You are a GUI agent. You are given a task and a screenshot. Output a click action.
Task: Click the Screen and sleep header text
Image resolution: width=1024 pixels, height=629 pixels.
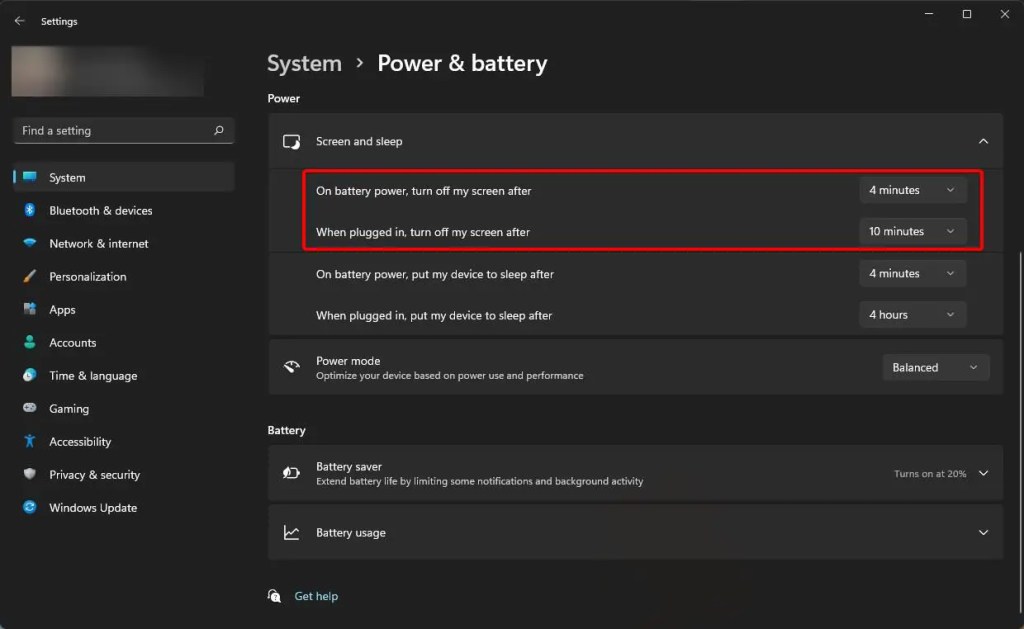point(359,141)
